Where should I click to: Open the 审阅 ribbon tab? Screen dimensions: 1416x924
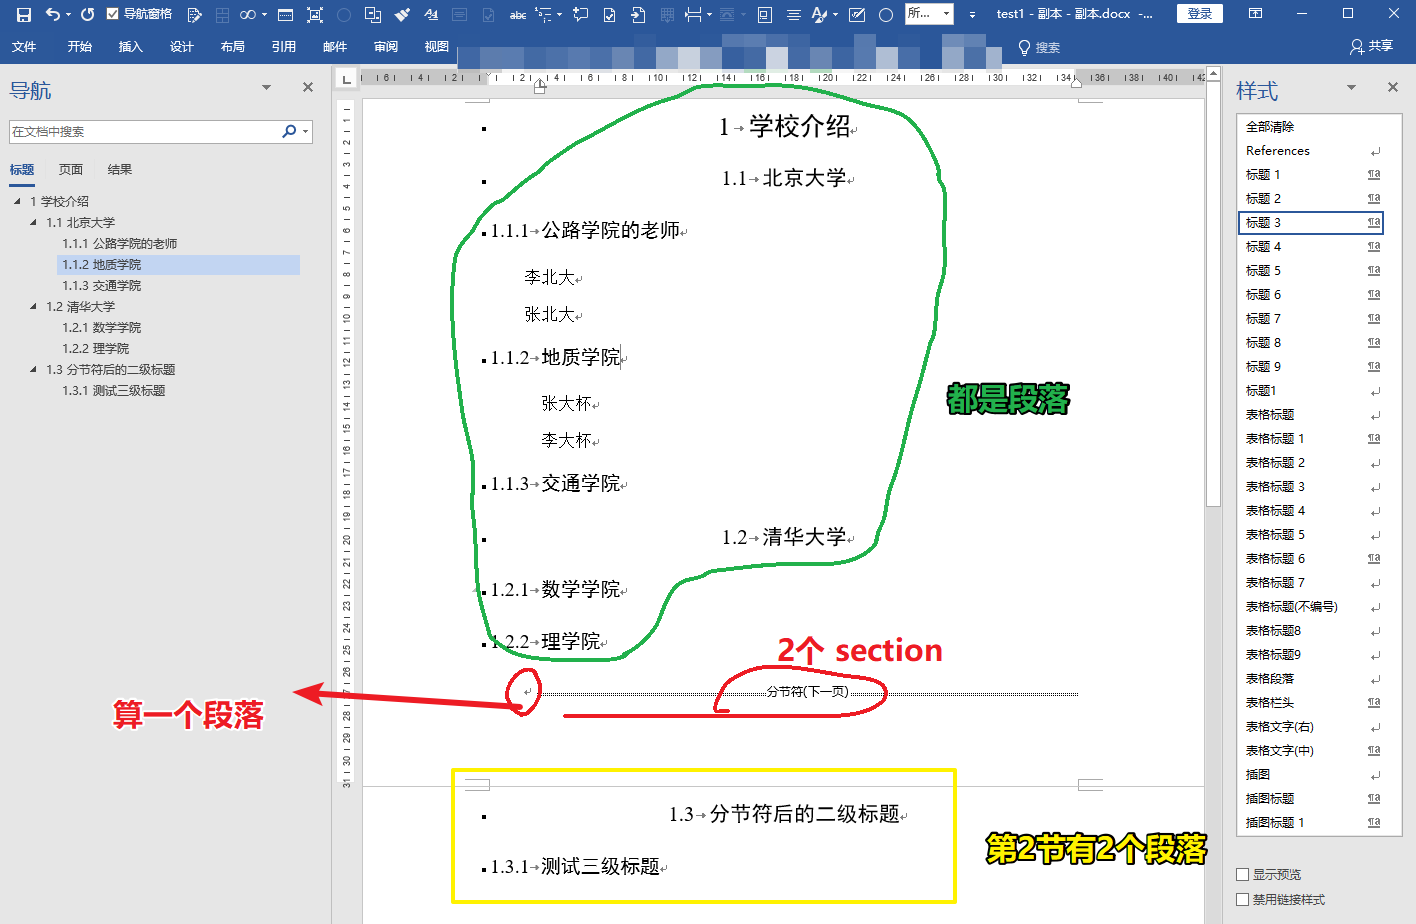386,47
